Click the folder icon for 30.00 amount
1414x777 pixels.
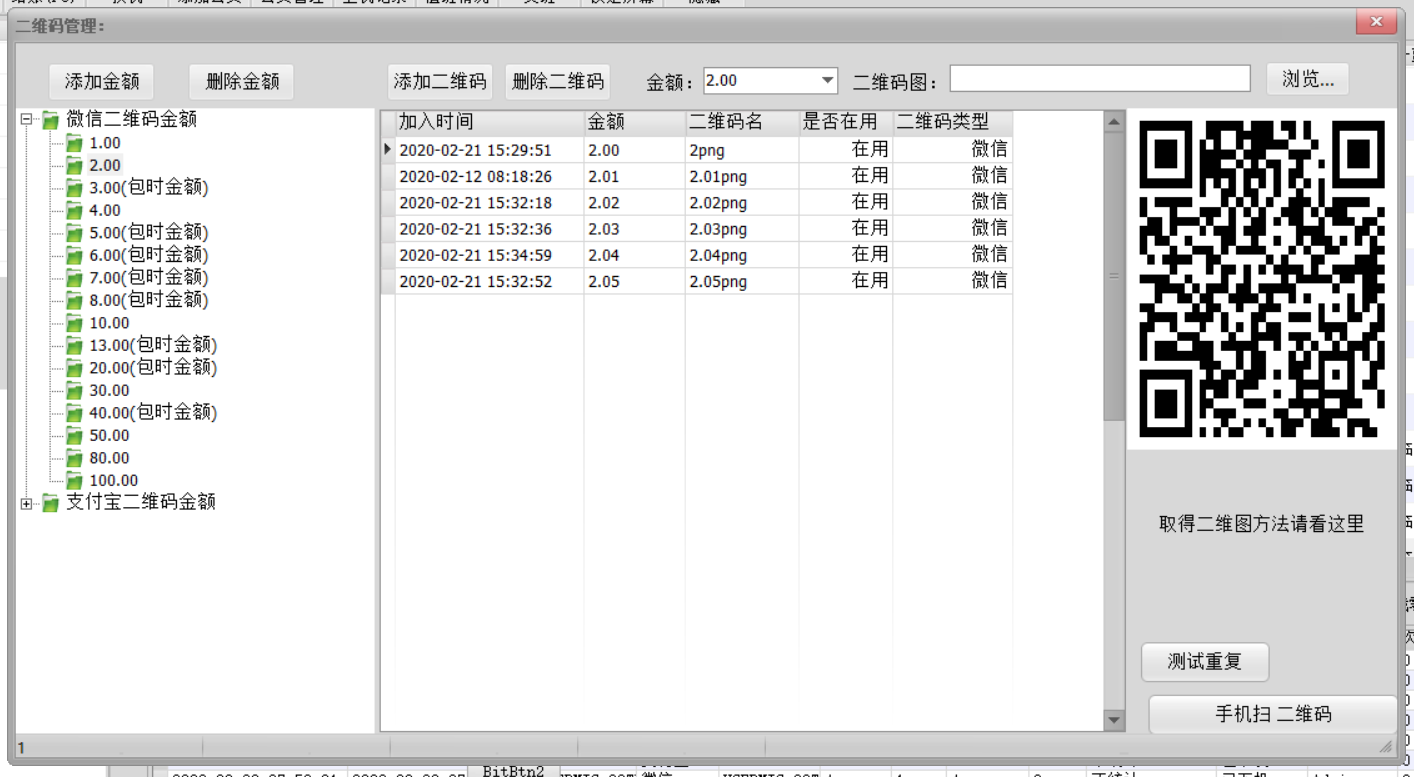coord(74,391)
